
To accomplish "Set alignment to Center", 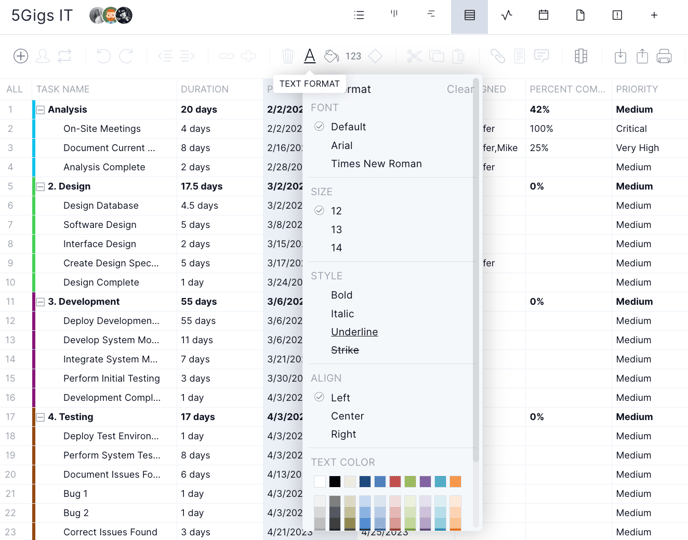I will point(347,416).
